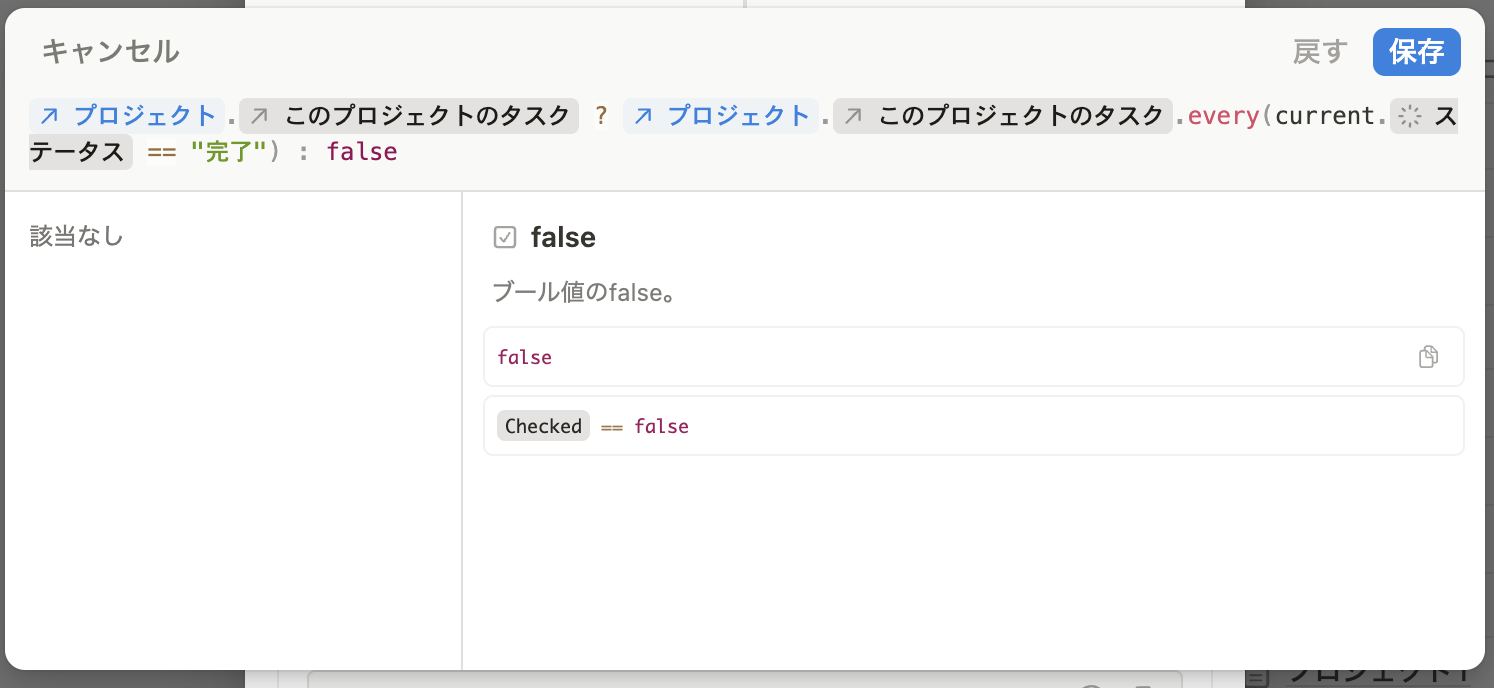This screenshot has height=688, width=1494.
Task: Click the status spinner icon before ステータス
Action: 1410,117
